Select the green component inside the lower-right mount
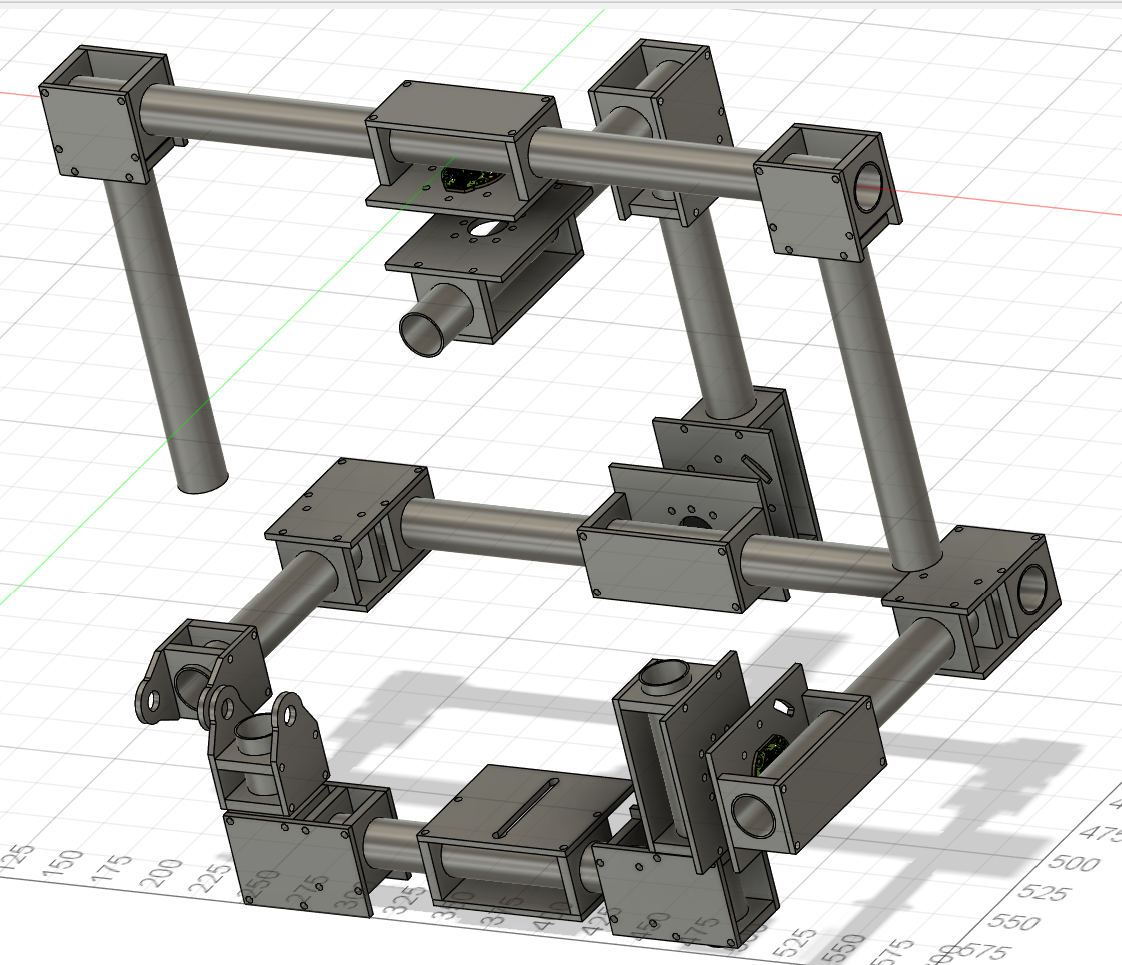The height and width of the screenshot is (965, 1122). point(771,753)
